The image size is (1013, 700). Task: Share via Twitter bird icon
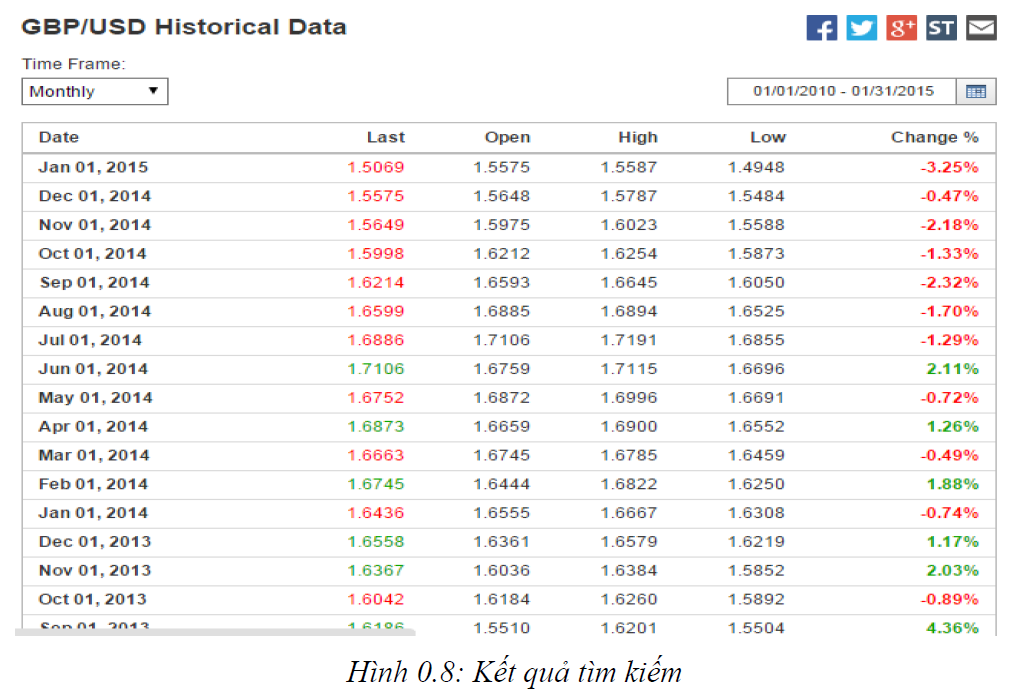[861, 28]
